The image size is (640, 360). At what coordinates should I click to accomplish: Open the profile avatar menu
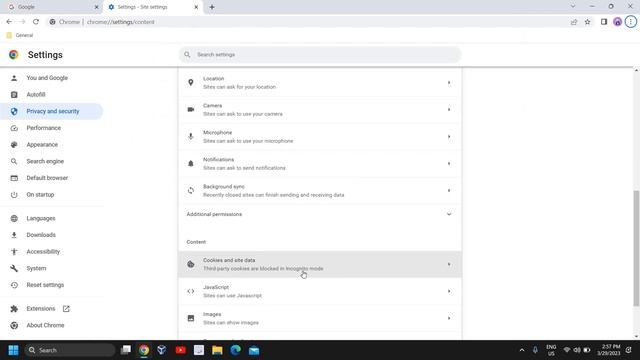pyautogui.click(x=617, y=22)
